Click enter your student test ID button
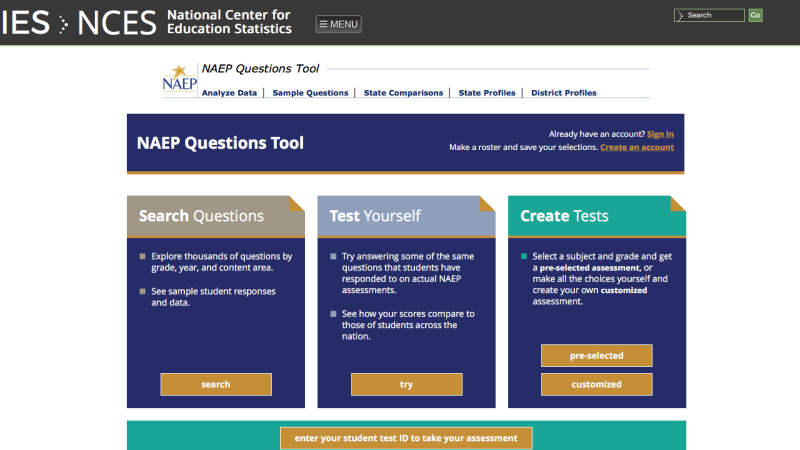The image size is (800, 450). [406, 438]
